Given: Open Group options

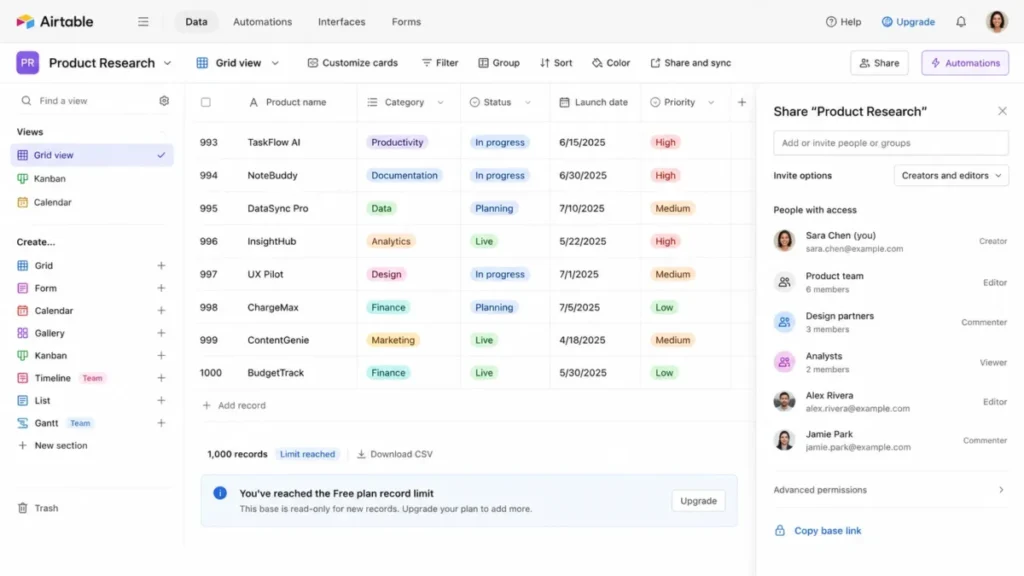Looking at the screenshot, I should tap(499, 63).
